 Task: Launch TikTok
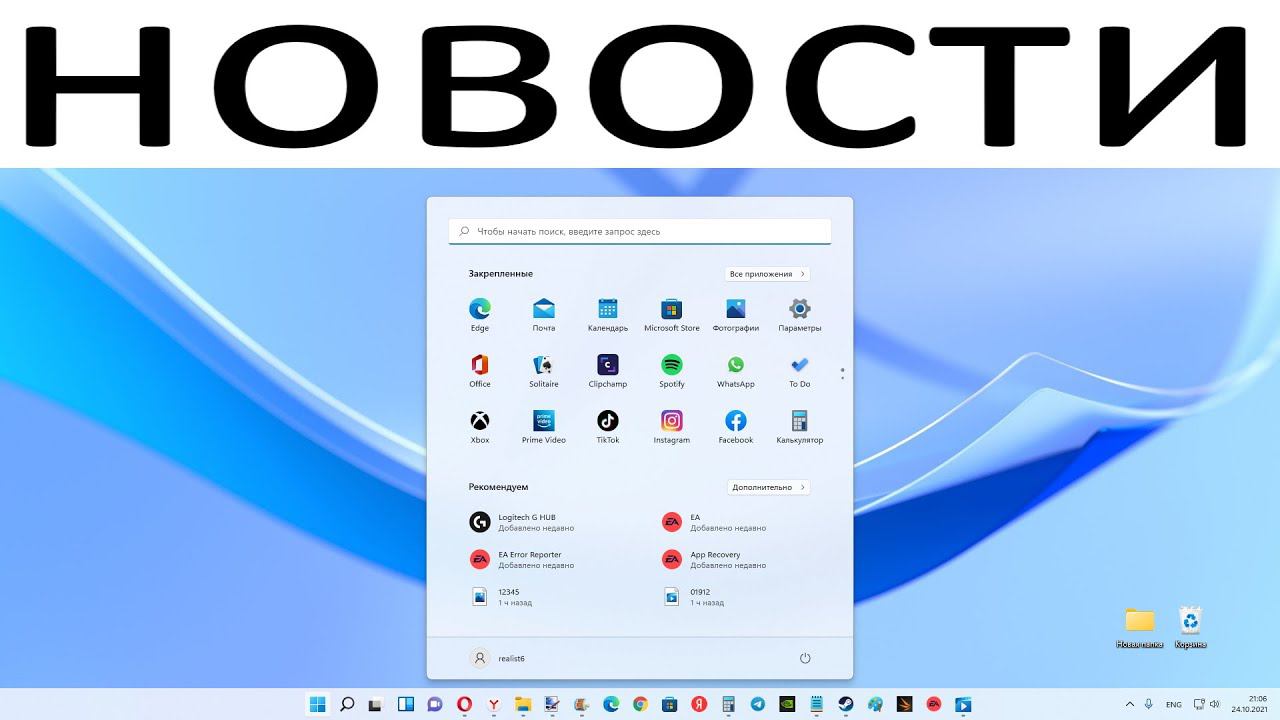[608, 426]
